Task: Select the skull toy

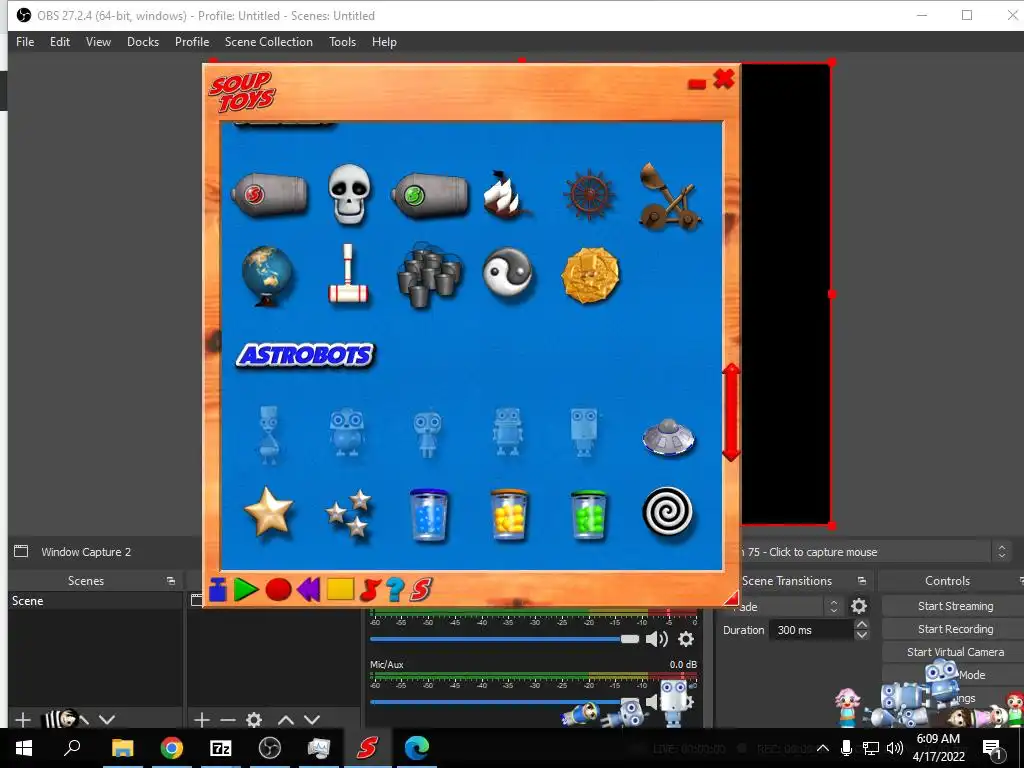Action: tap(349, 194)
